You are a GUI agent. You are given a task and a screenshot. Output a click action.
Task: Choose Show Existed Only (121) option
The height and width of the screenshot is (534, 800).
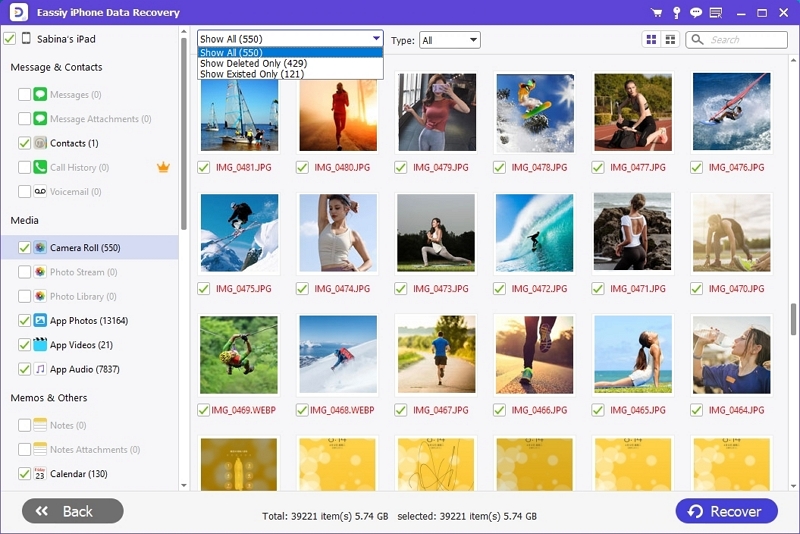click(252, 74)
